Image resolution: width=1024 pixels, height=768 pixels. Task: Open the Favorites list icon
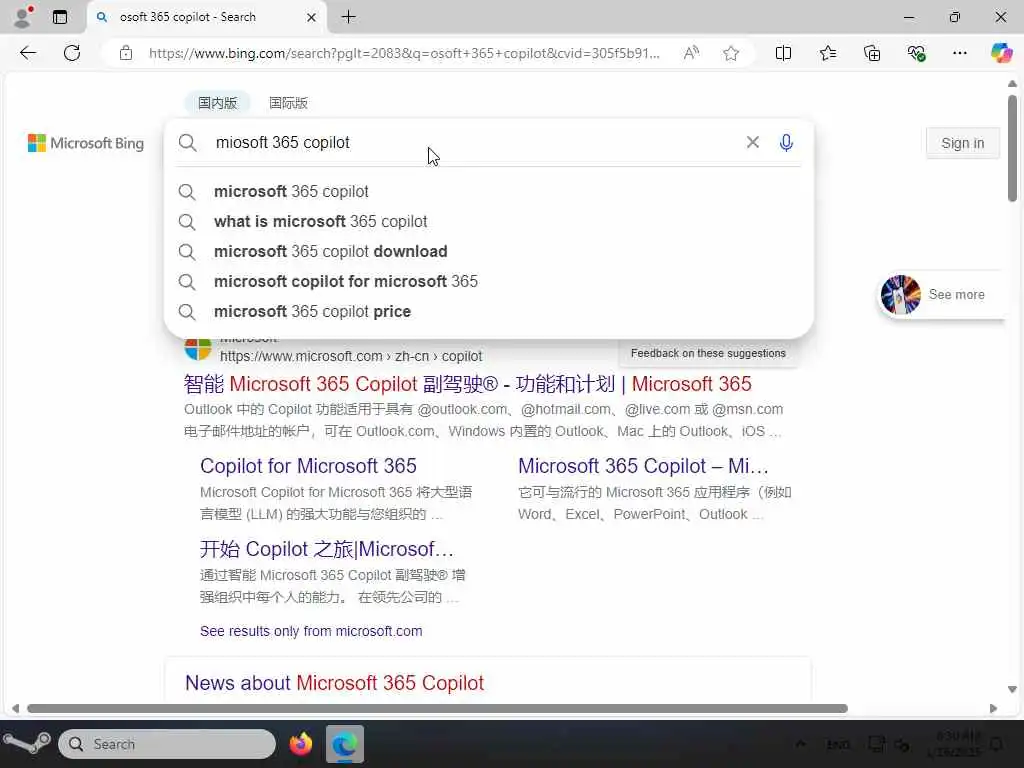coord(827,53)
